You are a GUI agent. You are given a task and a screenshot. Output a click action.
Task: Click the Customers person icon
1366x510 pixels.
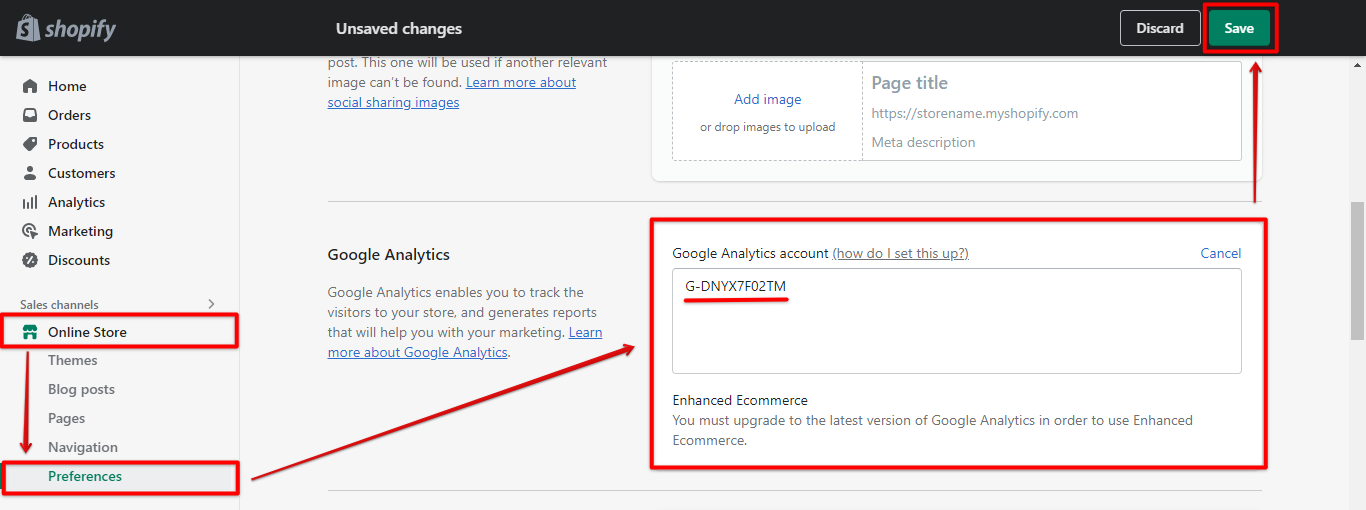(30, 173)
